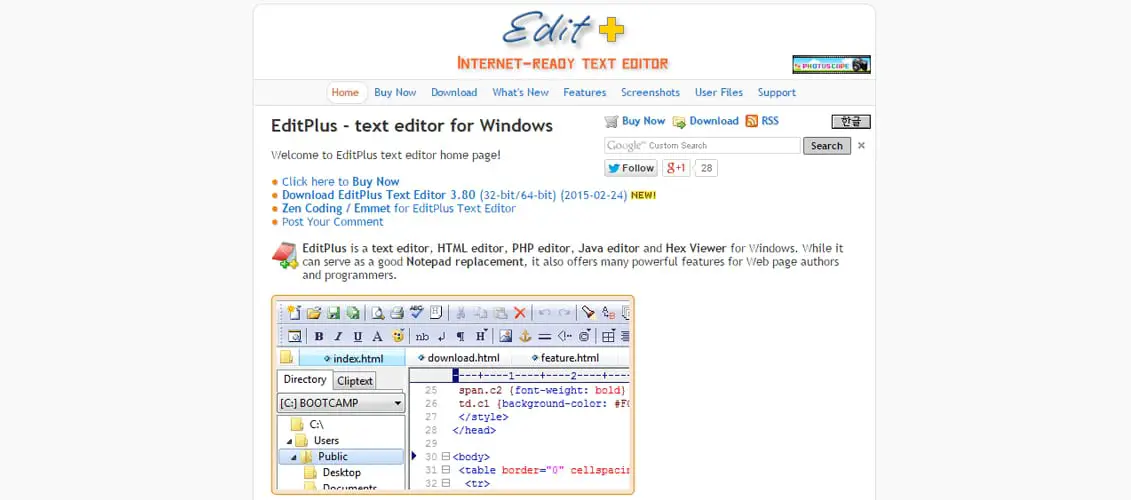Image resolution: width=1131 pixels, height=500 pixels.
Task: Click the Post Your Comment link
Action: 333,222
